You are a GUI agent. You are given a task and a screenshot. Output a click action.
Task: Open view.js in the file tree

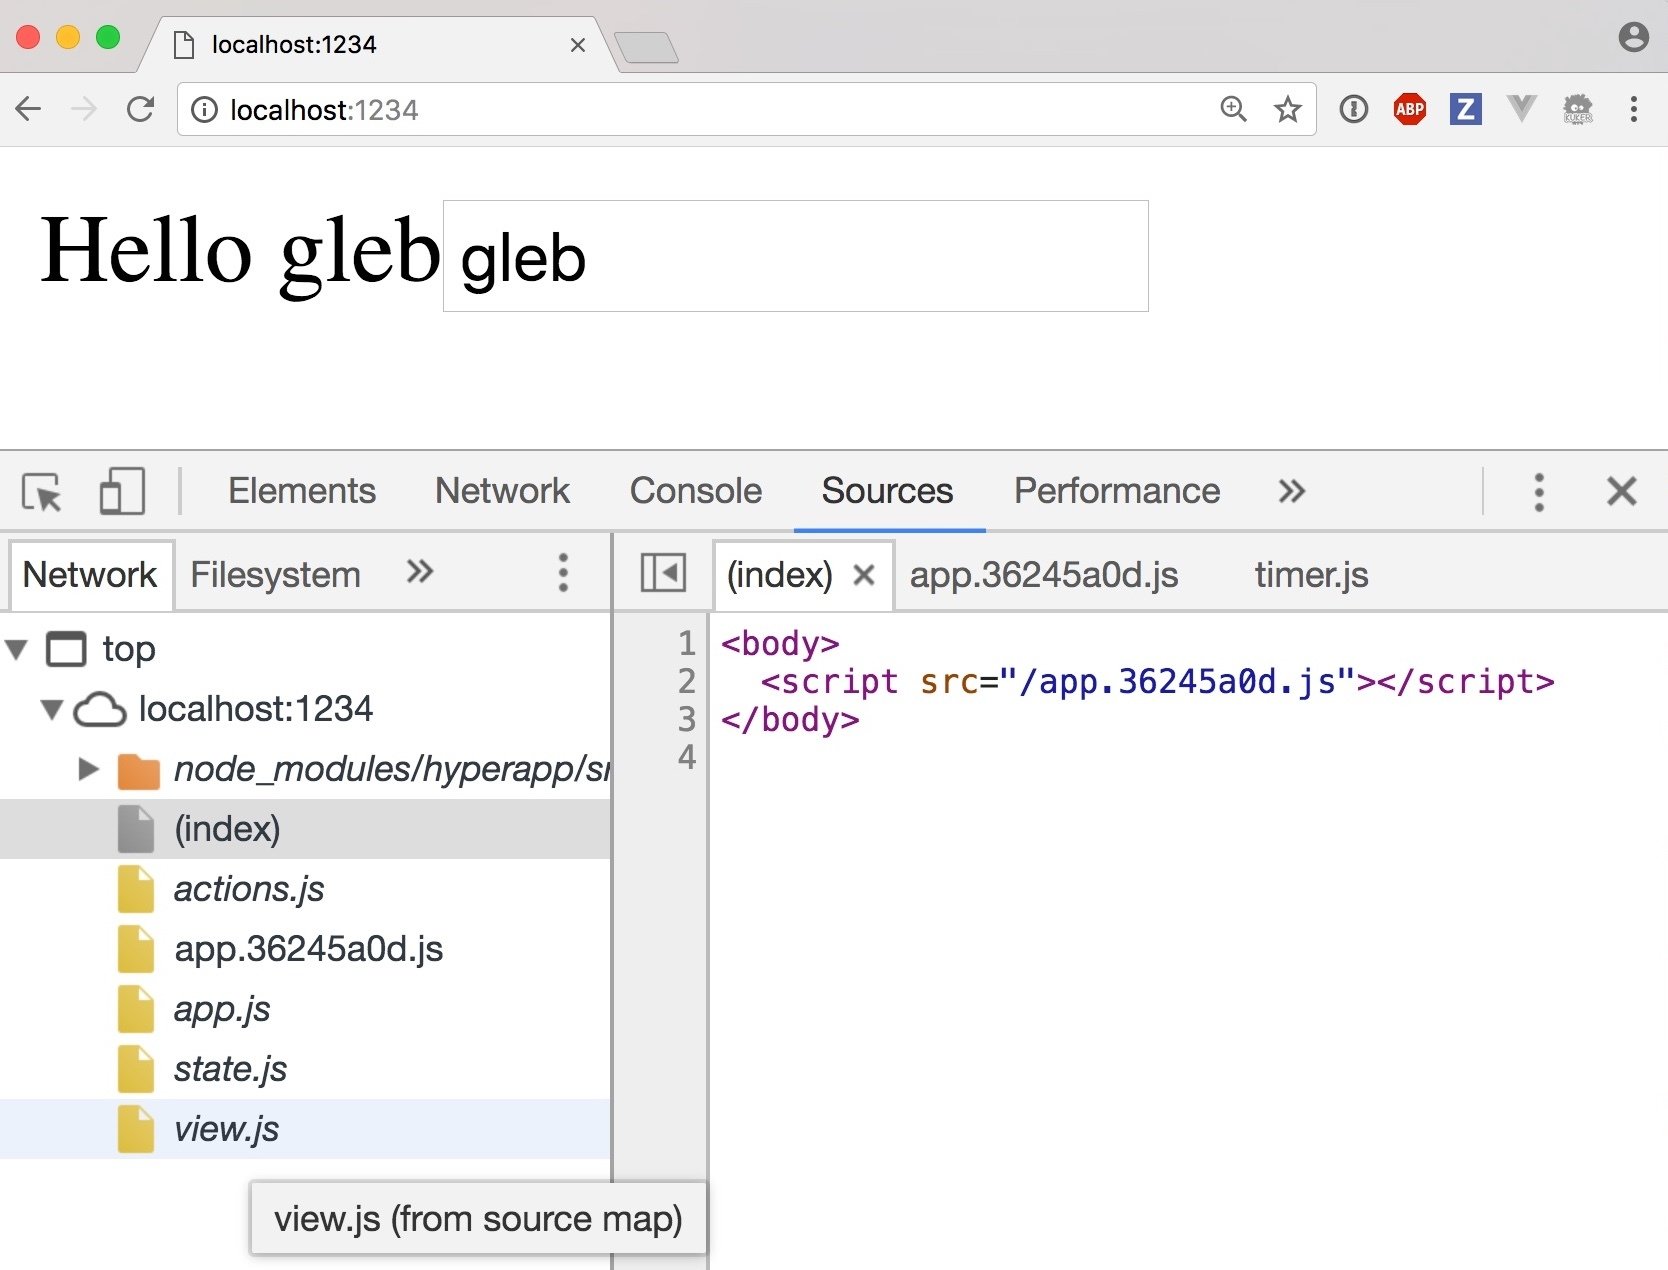click(305, 1129)
